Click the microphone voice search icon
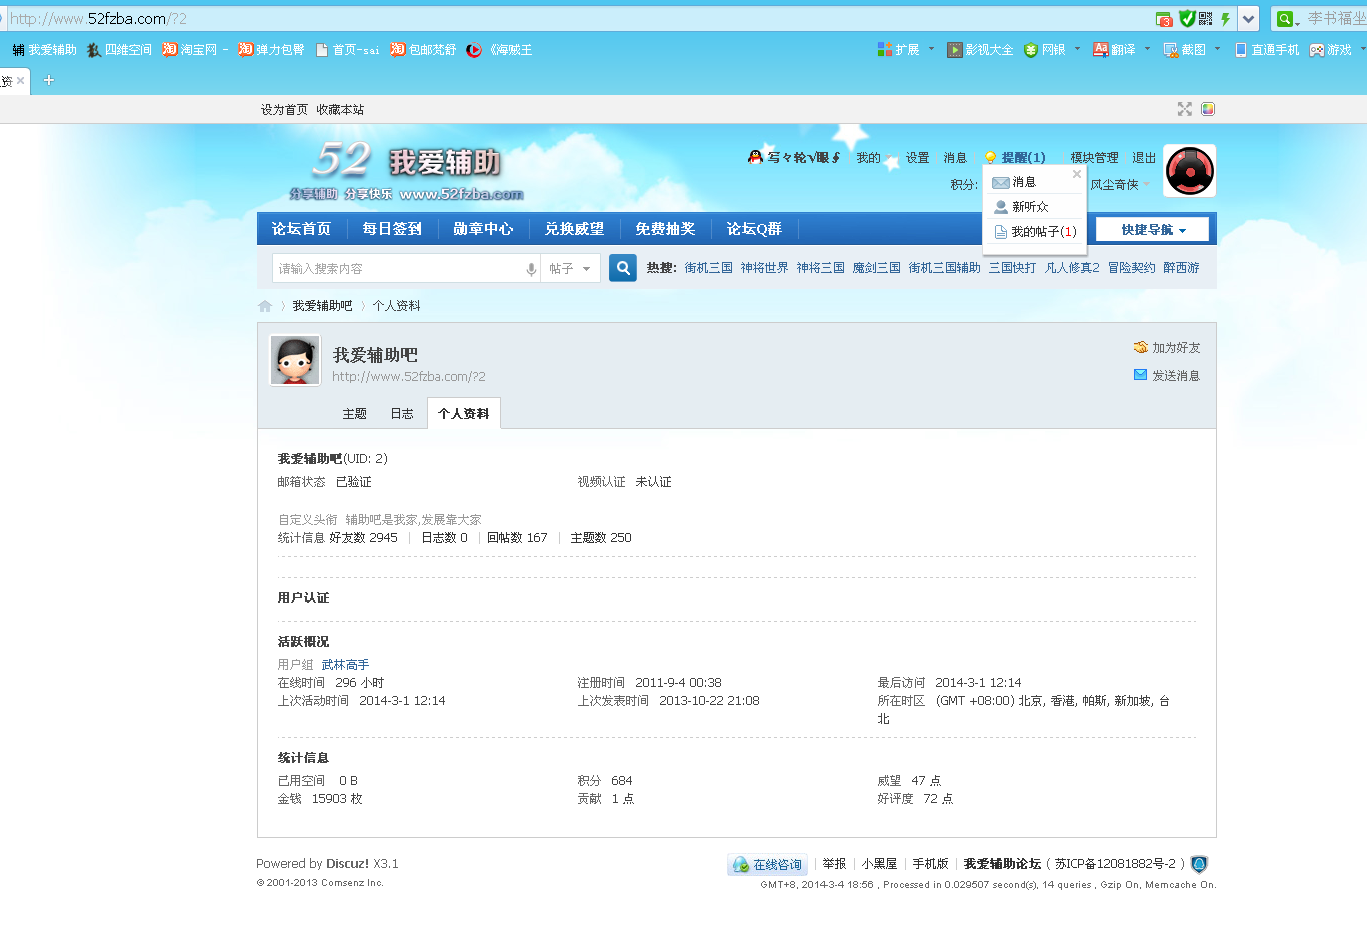 click(531, 269)
